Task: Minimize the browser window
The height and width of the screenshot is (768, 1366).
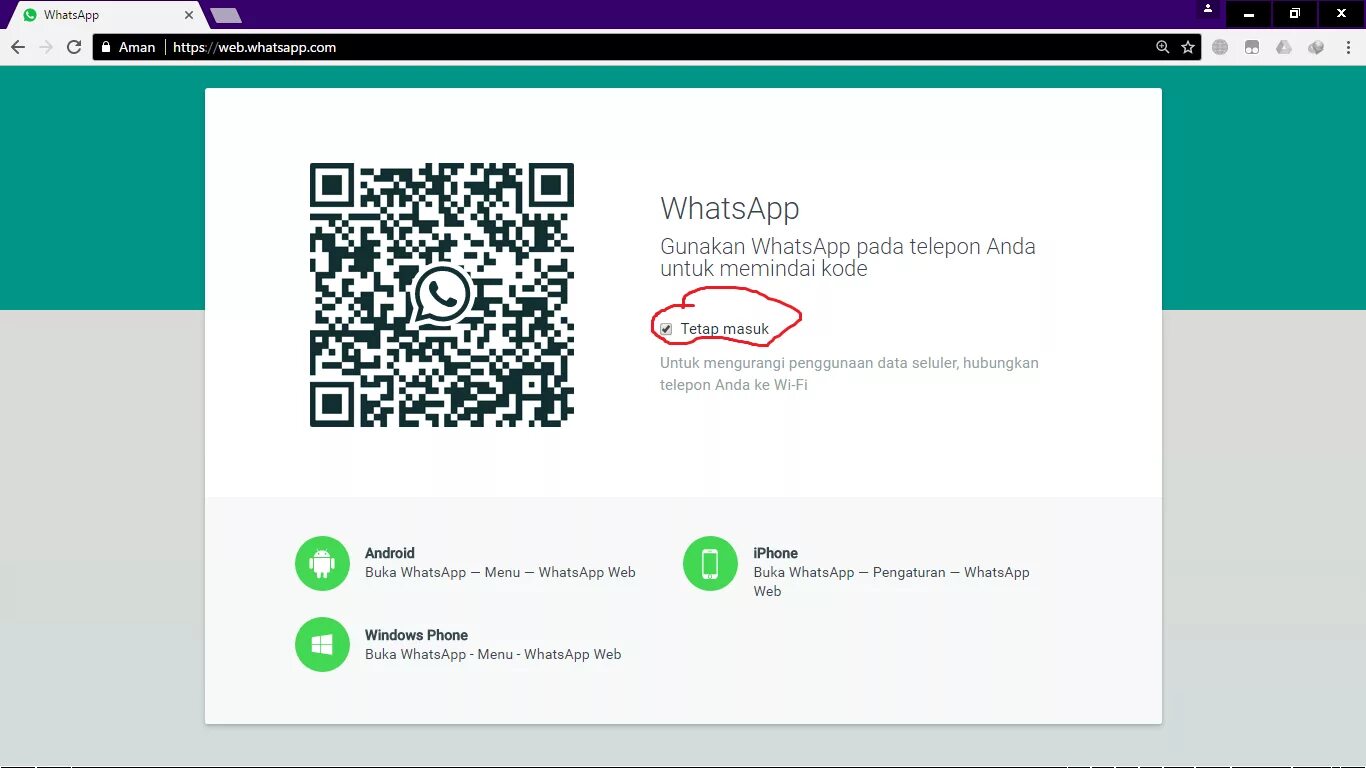Action: point(1249,13)
